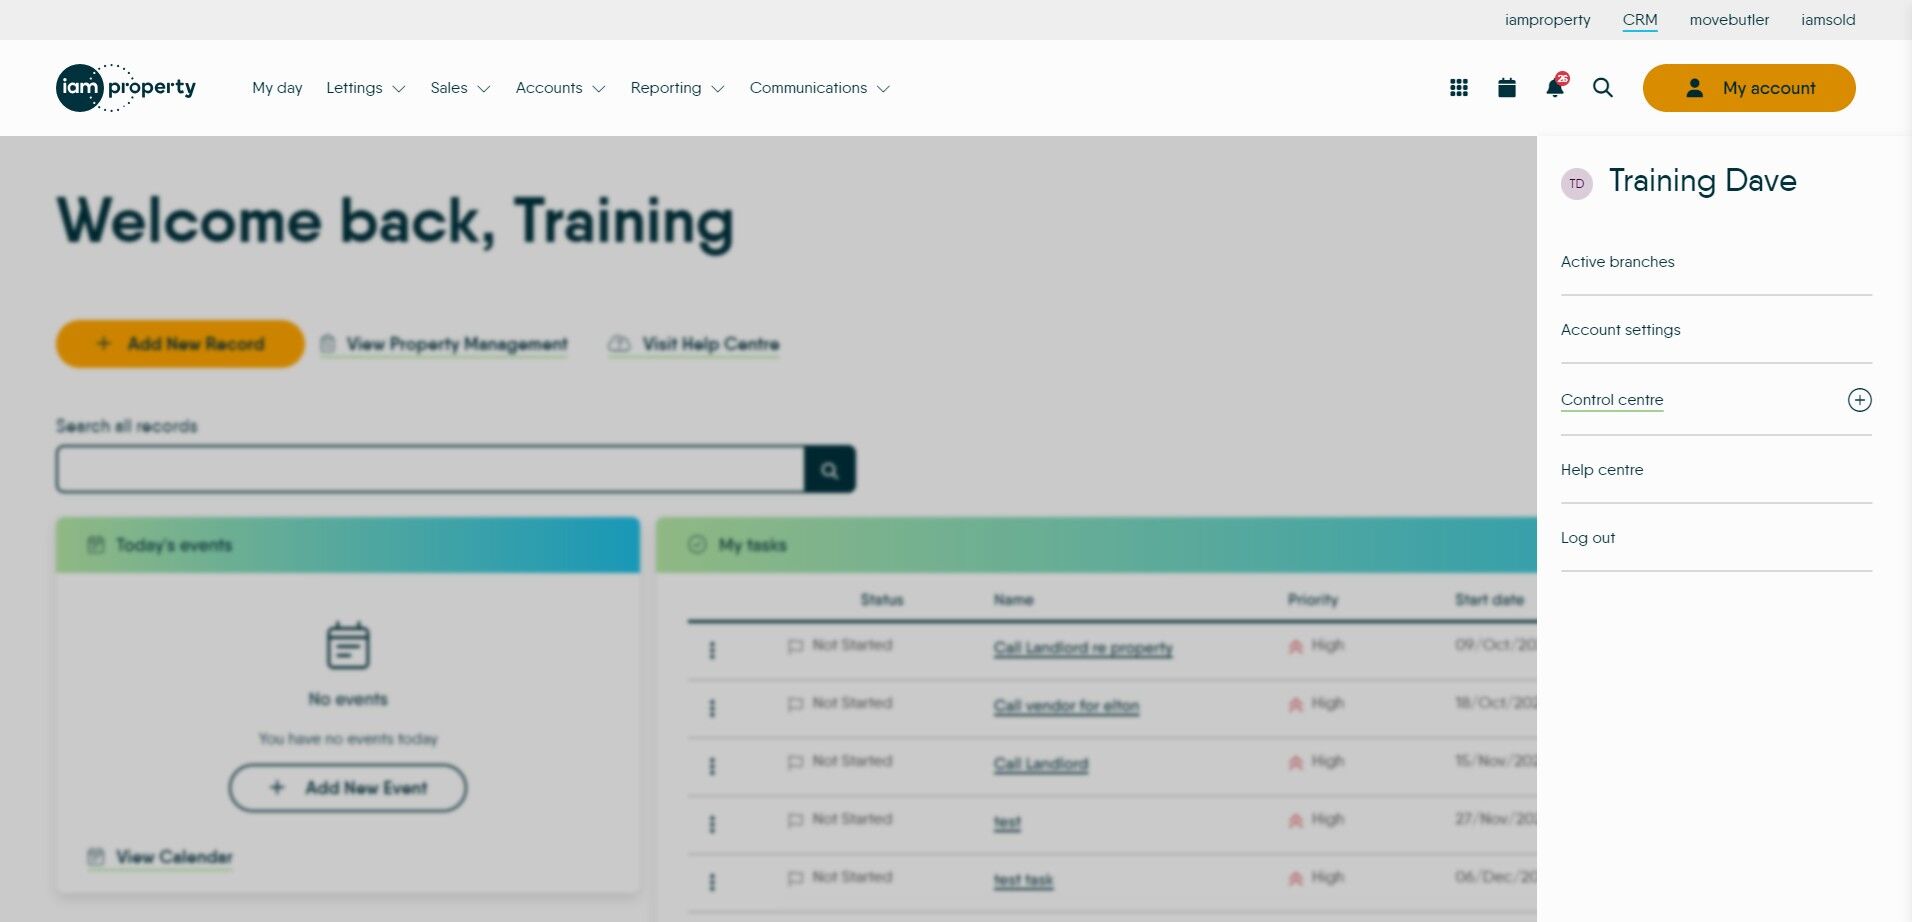
Task: Select the CRM tab in the top bar
Action: [x=1640, y=20]
